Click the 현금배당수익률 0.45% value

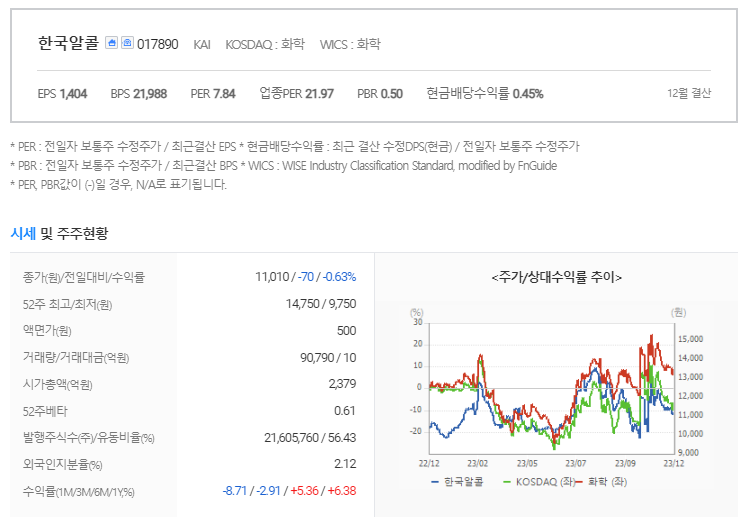484,93
